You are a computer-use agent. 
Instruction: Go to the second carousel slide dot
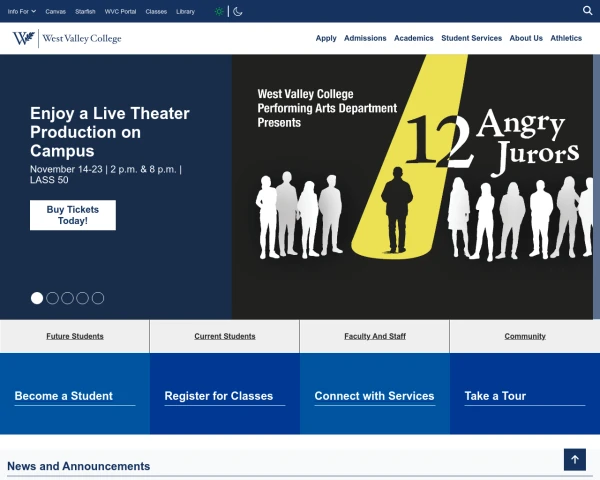[x=52, y=298]
